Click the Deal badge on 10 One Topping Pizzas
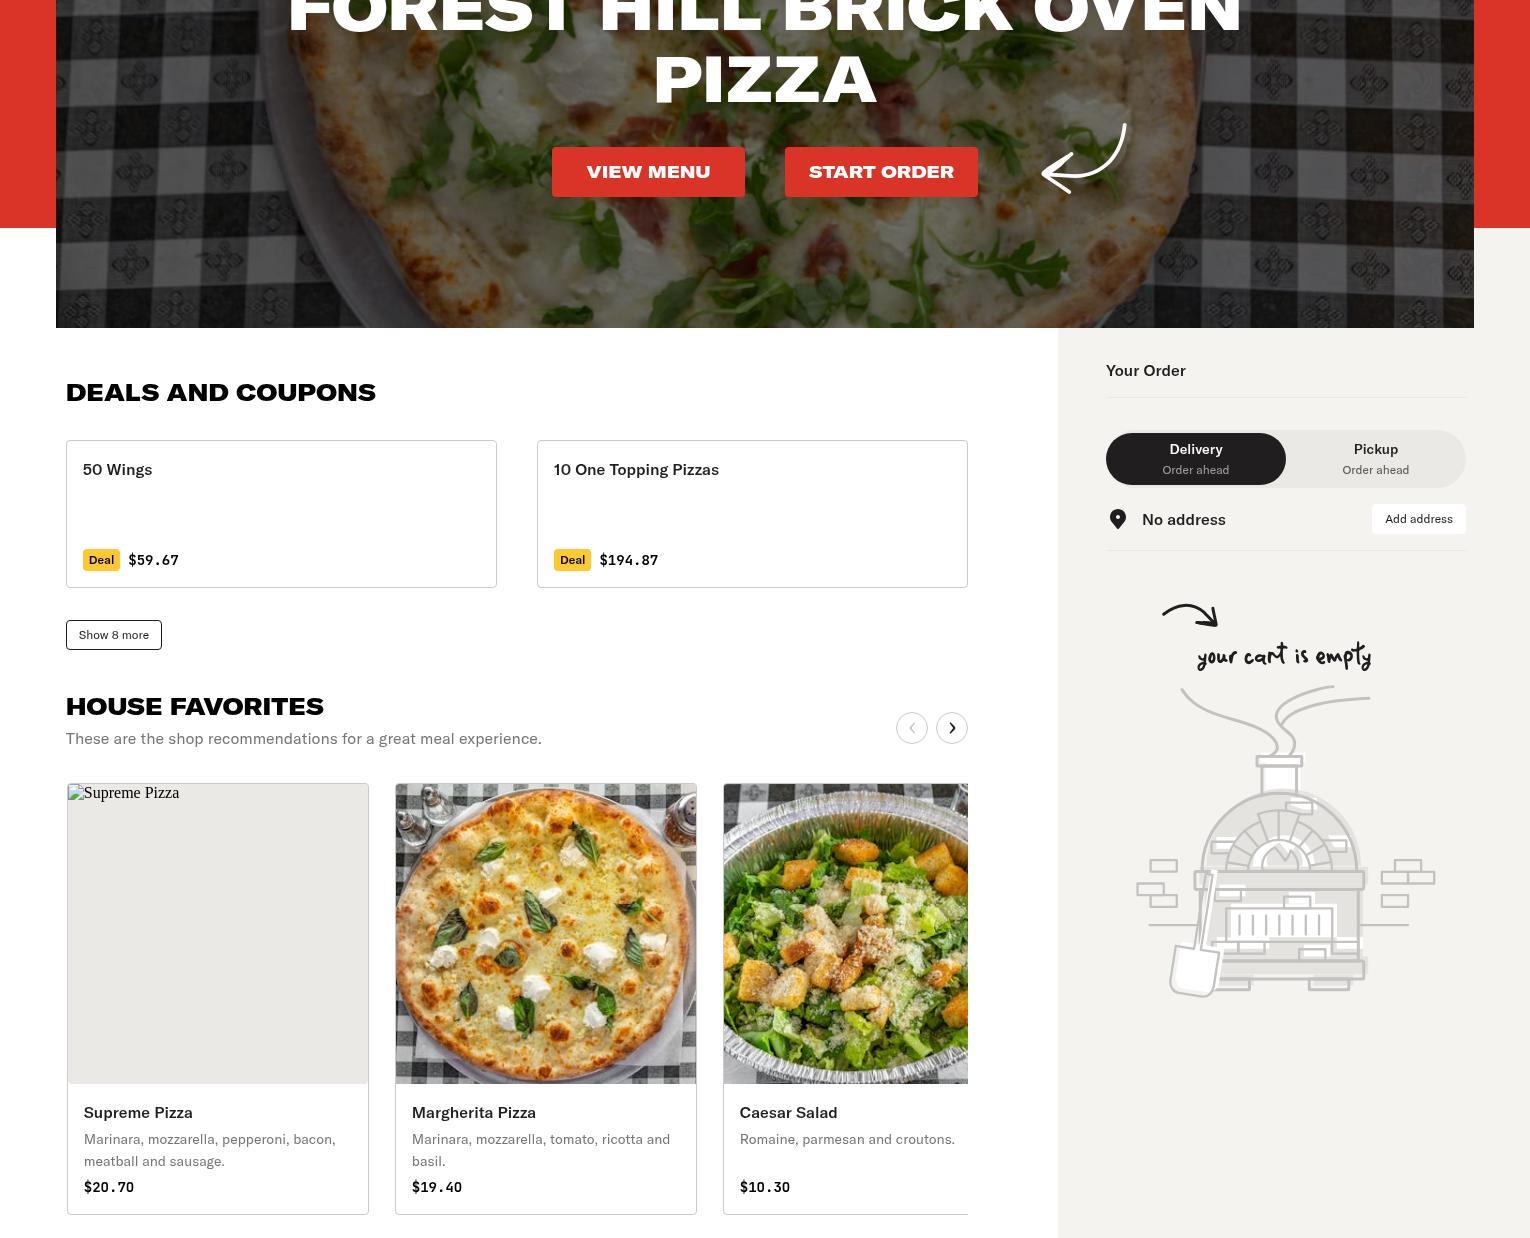Viewport: 1530px width, 1238px height. 572,560
